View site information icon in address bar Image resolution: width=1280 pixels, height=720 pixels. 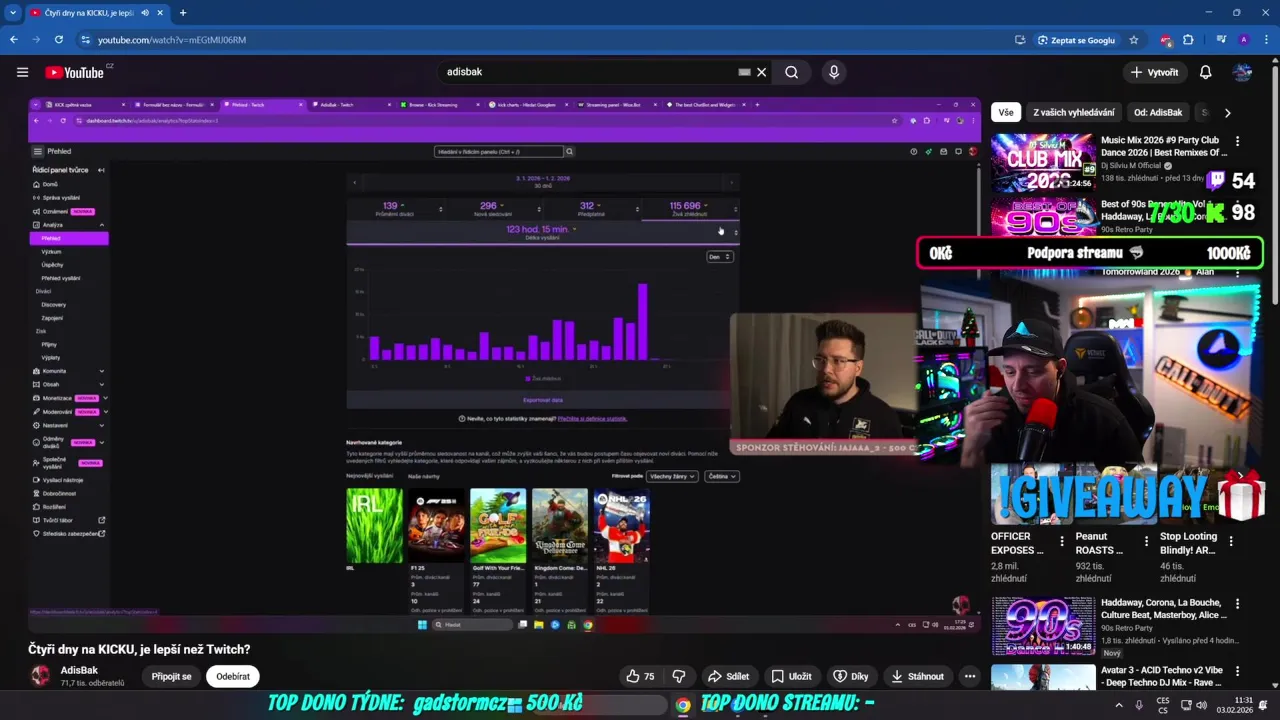pos(86,40)
